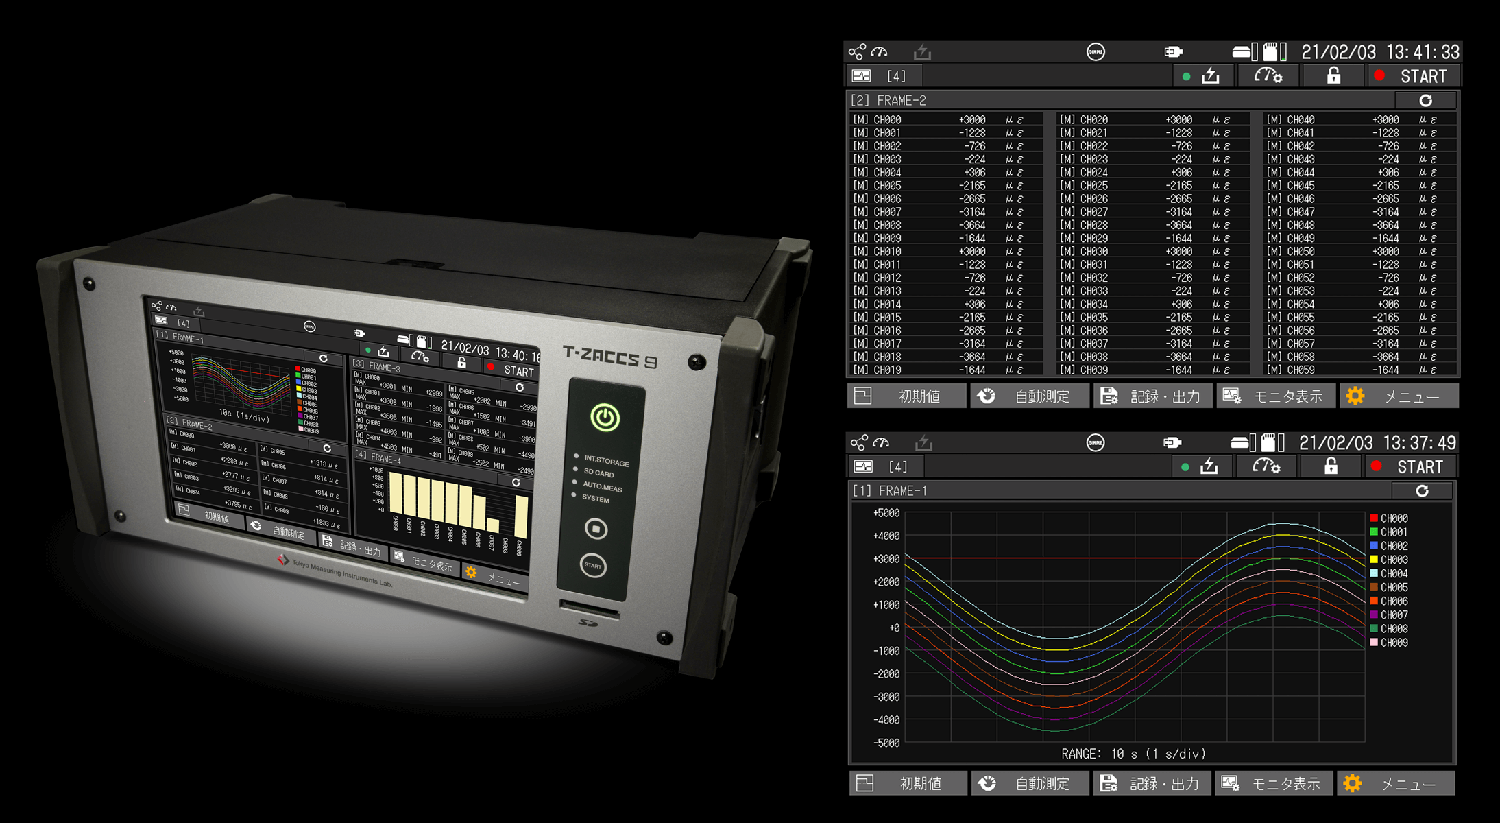This screenshot has height=823, width=1500.
Task: Click the power plug icon on 13:41:33 screen
Action: pyautogui.click(x=1173, y=52)
